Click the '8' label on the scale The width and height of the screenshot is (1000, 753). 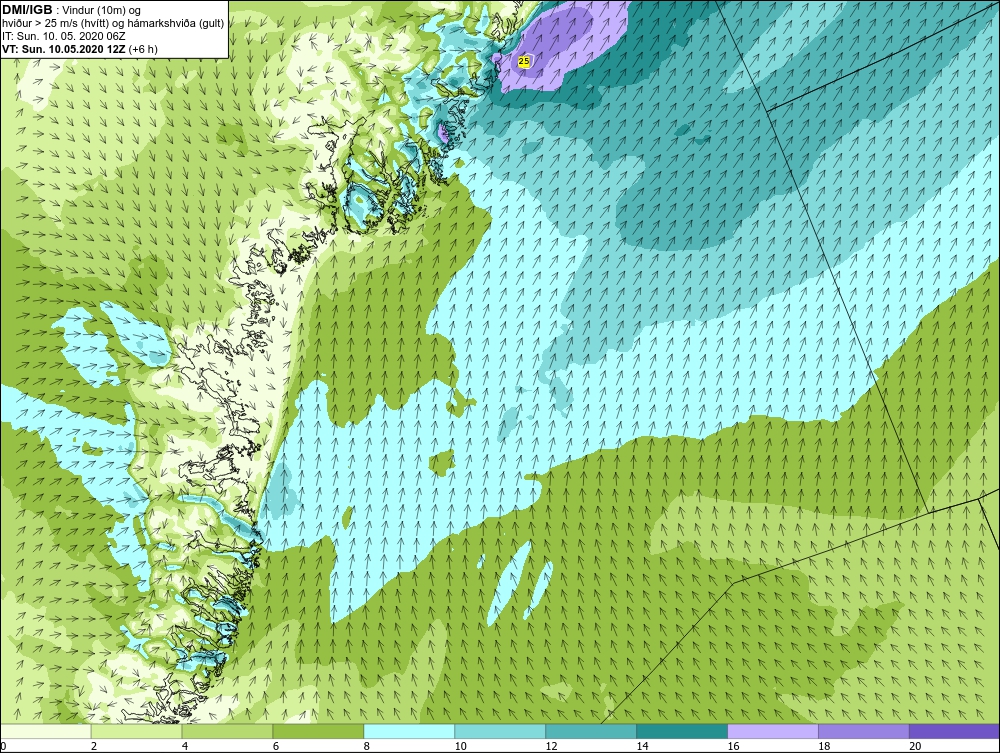coord(367,746)
